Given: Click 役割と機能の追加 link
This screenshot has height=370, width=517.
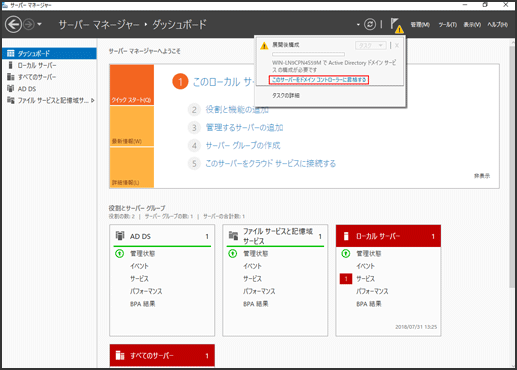Looking at the screenshot, I should coord(237,110).
